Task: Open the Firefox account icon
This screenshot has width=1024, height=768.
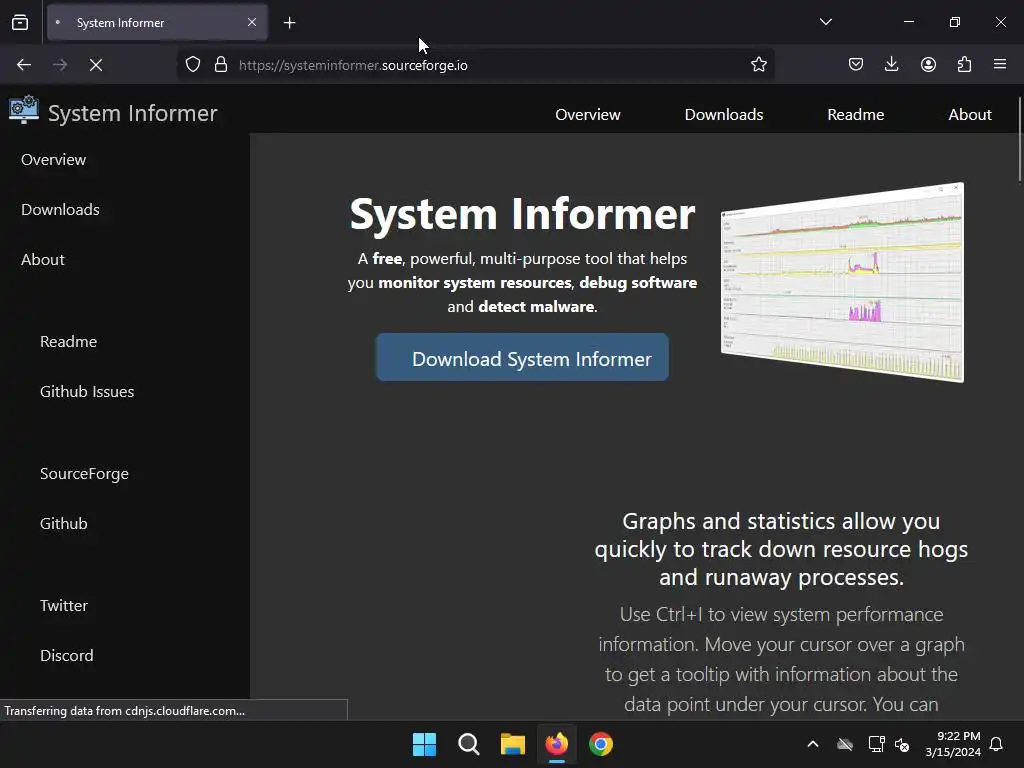Action: pos(928,64)
